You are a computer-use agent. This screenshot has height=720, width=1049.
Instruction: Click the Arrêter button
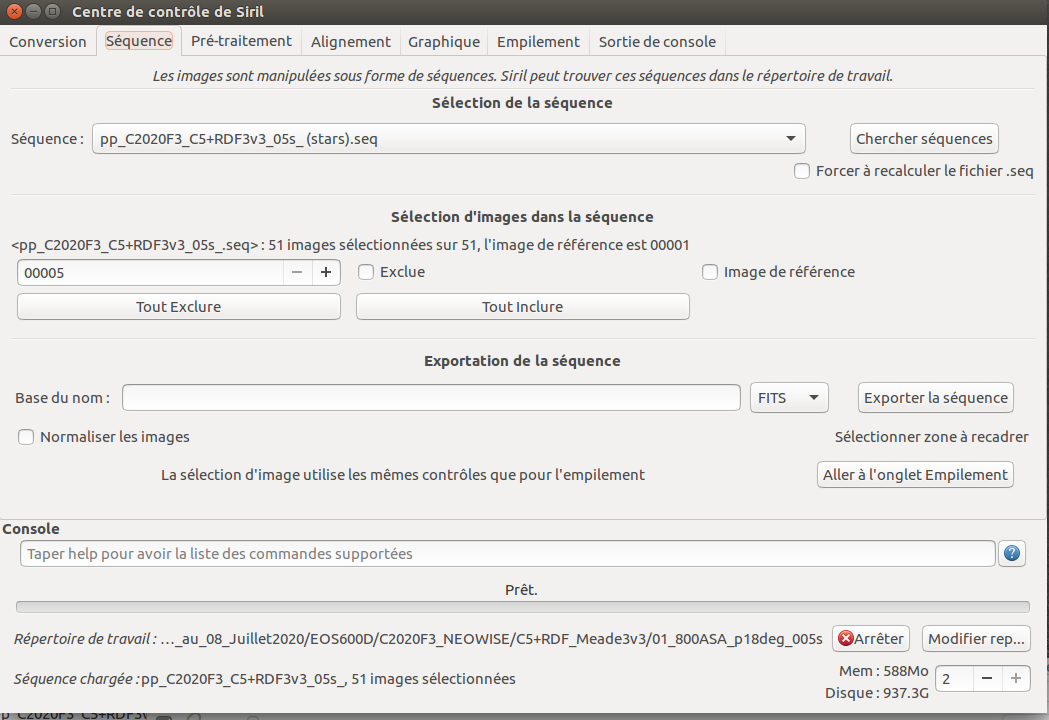point(871,638)
